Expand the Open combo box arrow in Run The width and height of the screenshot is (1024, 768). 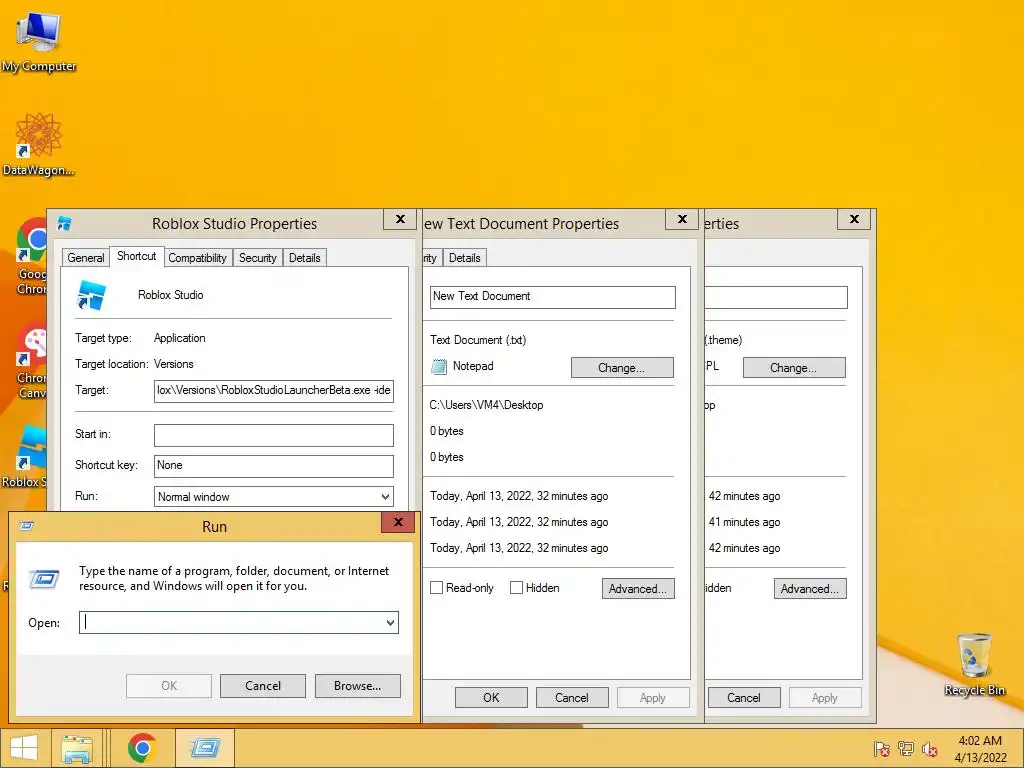[390, 622]
